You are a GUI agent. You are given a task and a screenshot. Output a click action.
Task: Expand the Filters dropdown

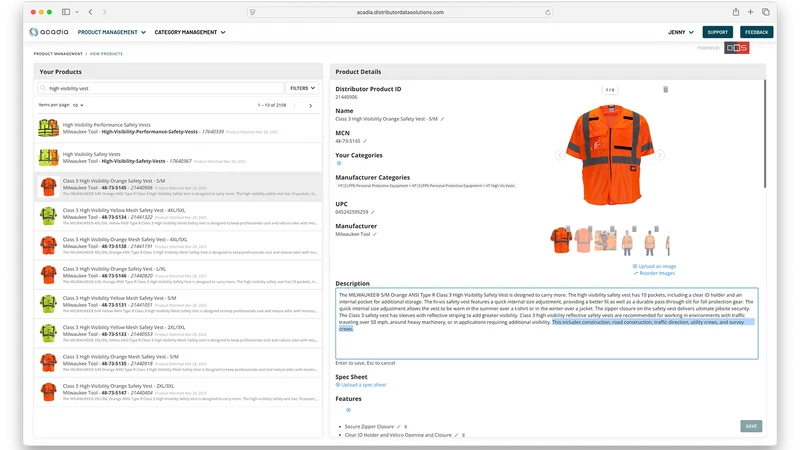[x=302, y=88]
